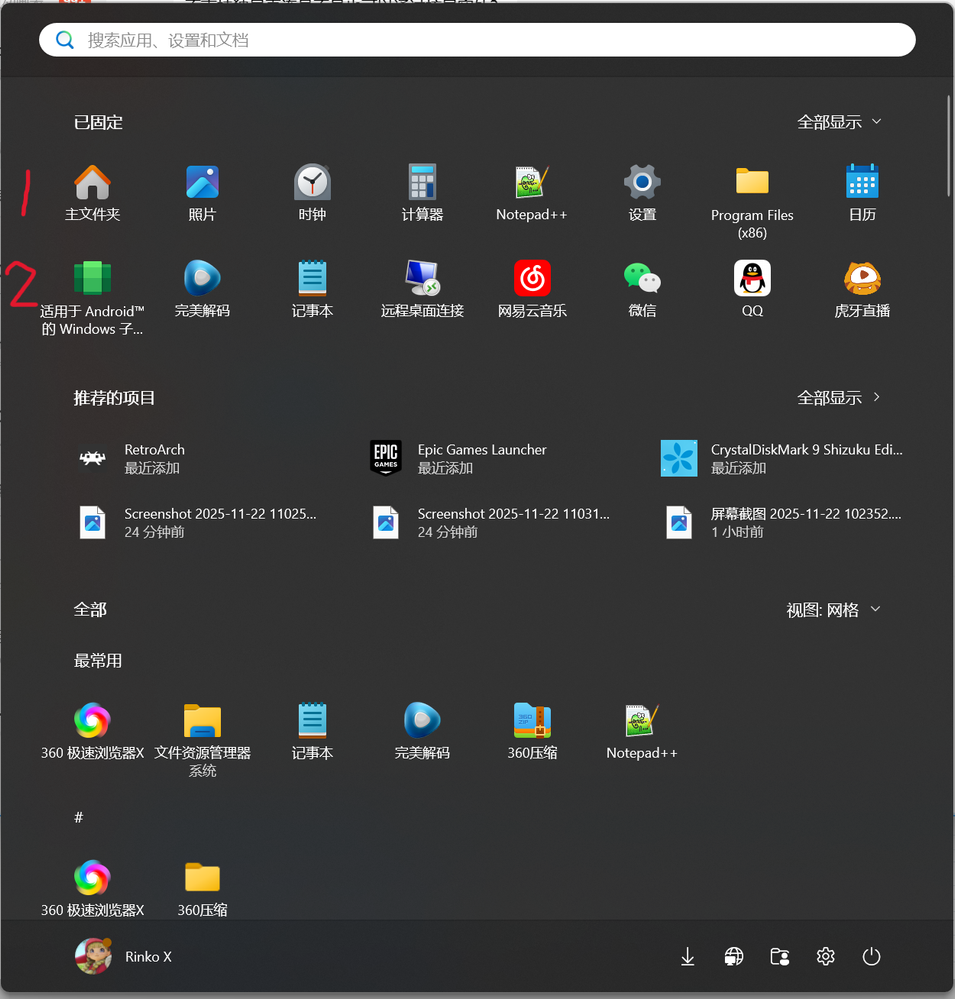Screen dimensions: 955x999
Task: Open the 主文件夹 pinned app
Action: [x=92, y=193]
